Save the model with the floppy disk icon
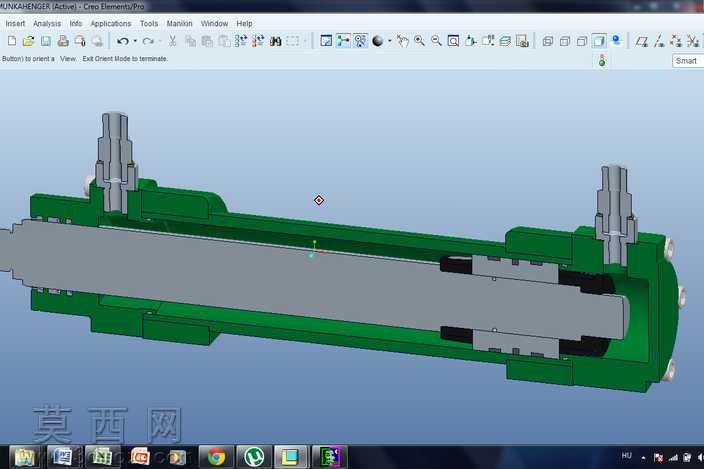 [46, 41]
